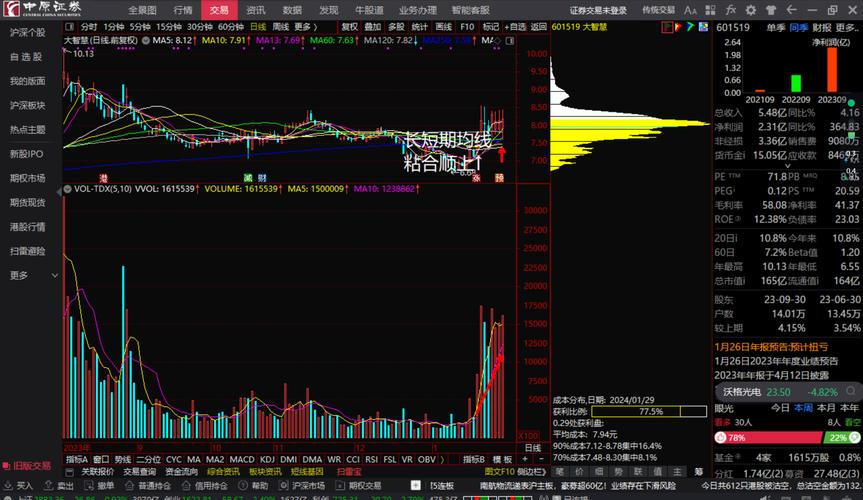Click the 买入 buy icon button
Viewport: 863px width, 500px height.
point(18,486)
